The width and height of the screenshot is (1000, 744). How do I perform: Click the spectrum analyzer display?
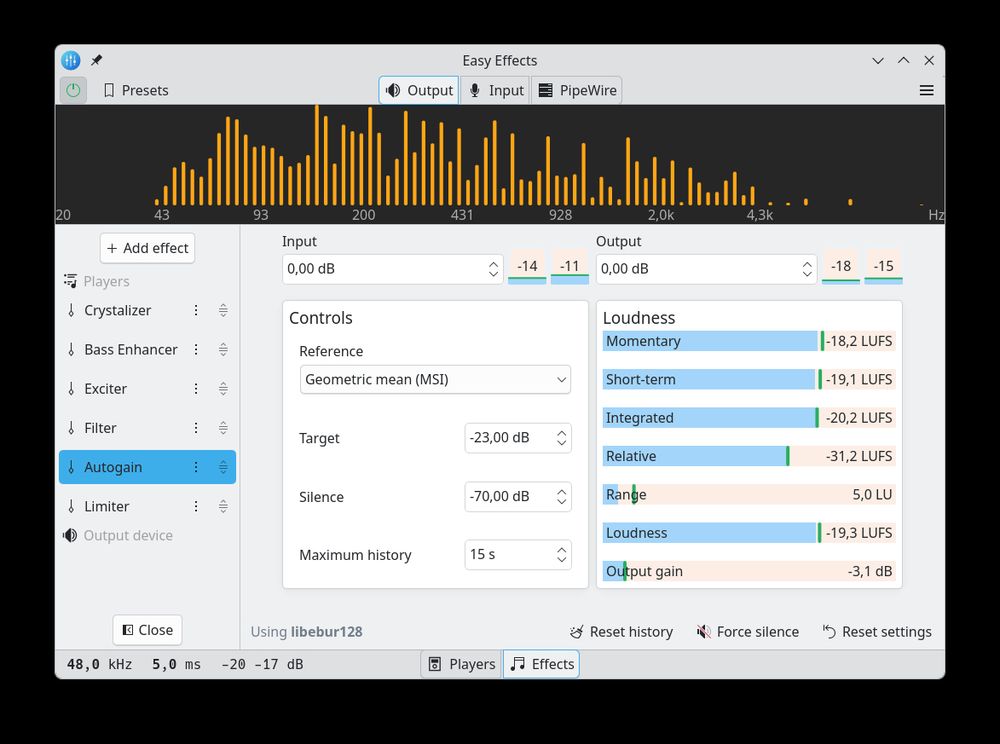[x=500, y=164]
